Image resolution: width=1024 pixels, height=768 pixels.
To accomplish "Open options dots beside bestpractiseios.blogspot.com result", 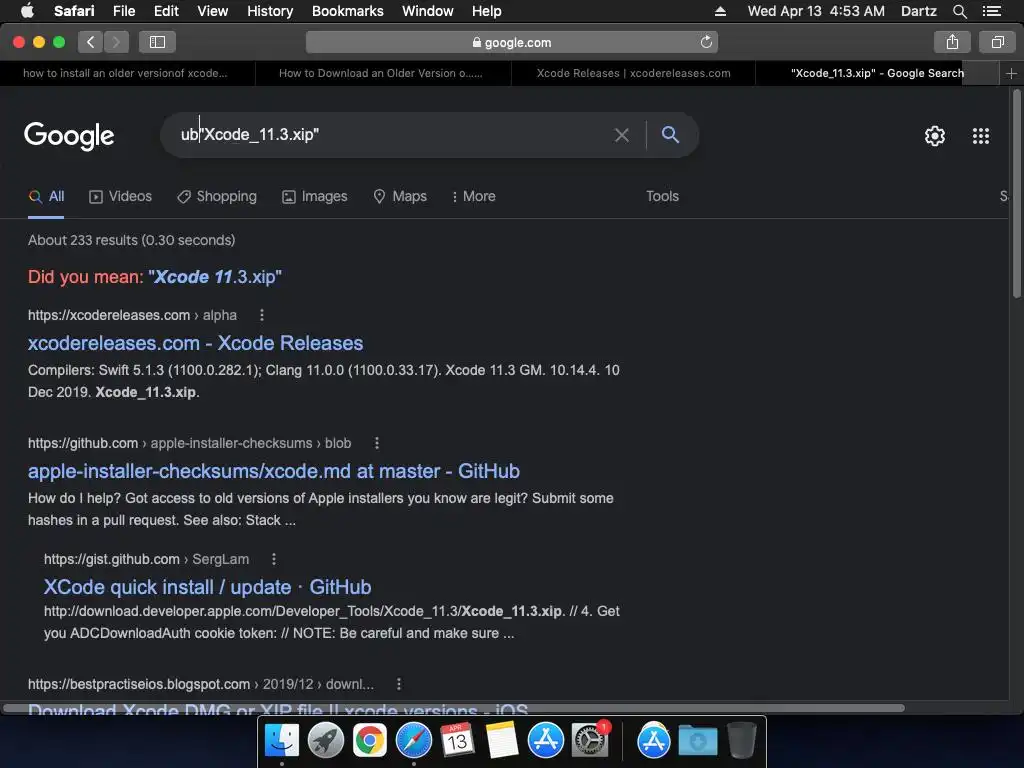I will [x=399, y=684].
